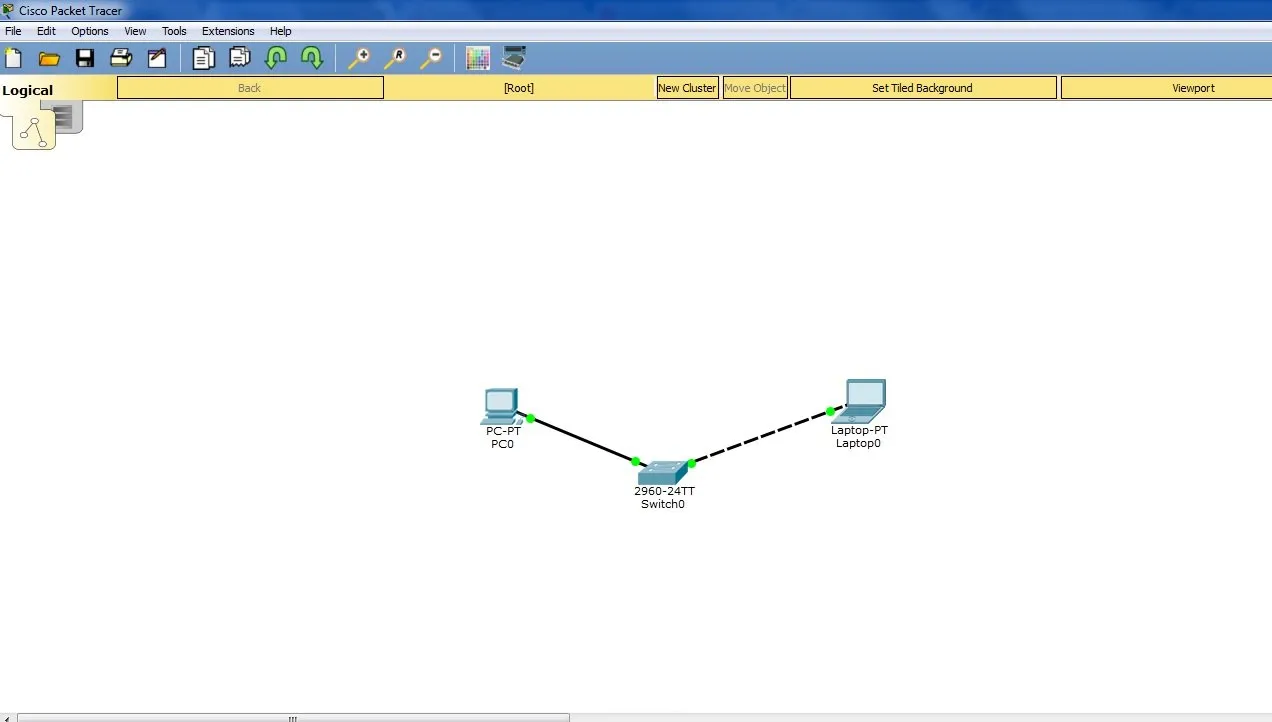Click the horizontal scrollbar thumb
The height and width of the screenshot is (722, 1272).
293,717
